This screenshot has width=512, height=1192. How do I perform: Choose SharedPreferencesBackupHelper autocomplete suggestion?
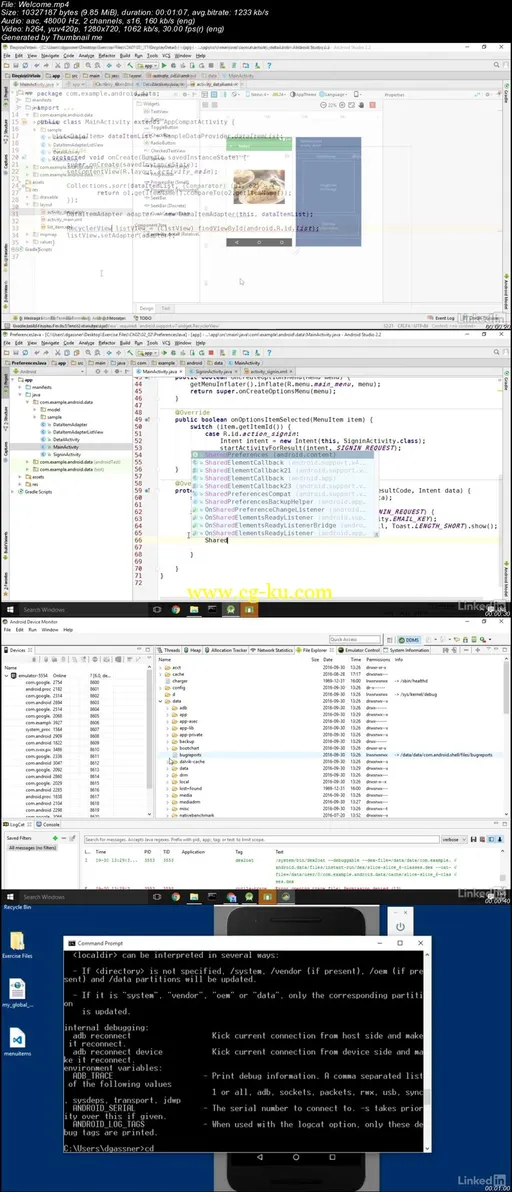(284, 502)
